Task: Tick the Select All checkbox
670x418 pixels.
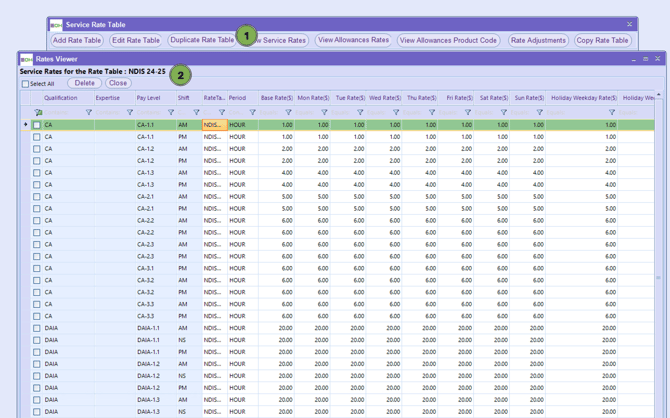Action: click(x=25, y=84)
